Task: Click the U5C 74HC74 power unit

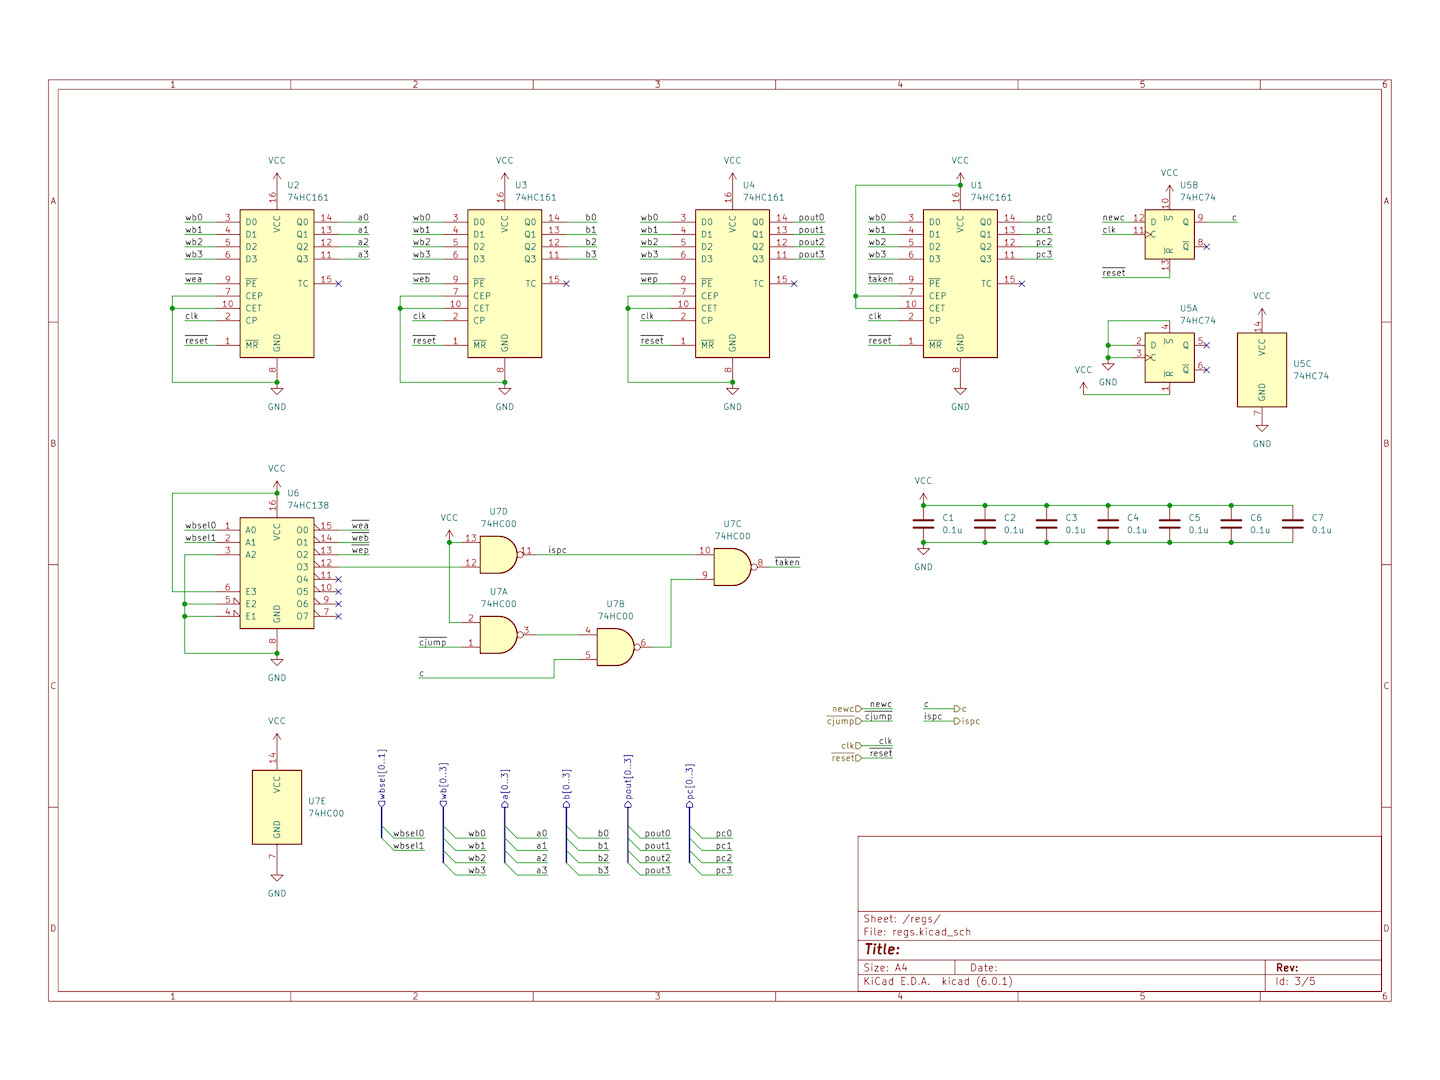Action: click(1261, 370)
